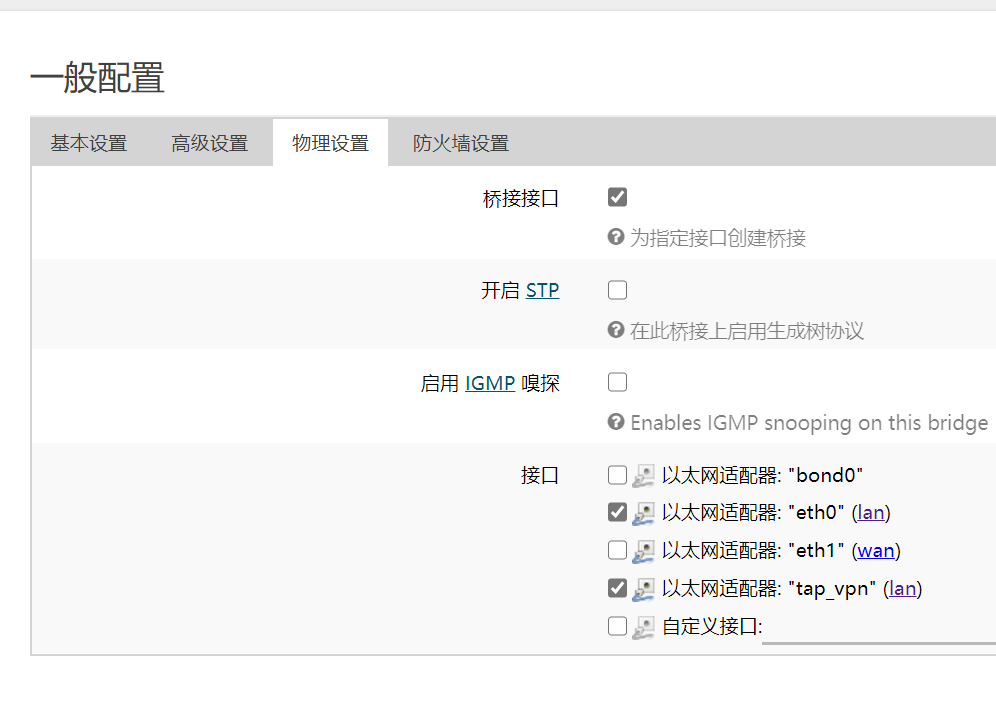Click the Ethernet adapter icon next to eth0
The image size is (996, 702).
click(644, 512)
